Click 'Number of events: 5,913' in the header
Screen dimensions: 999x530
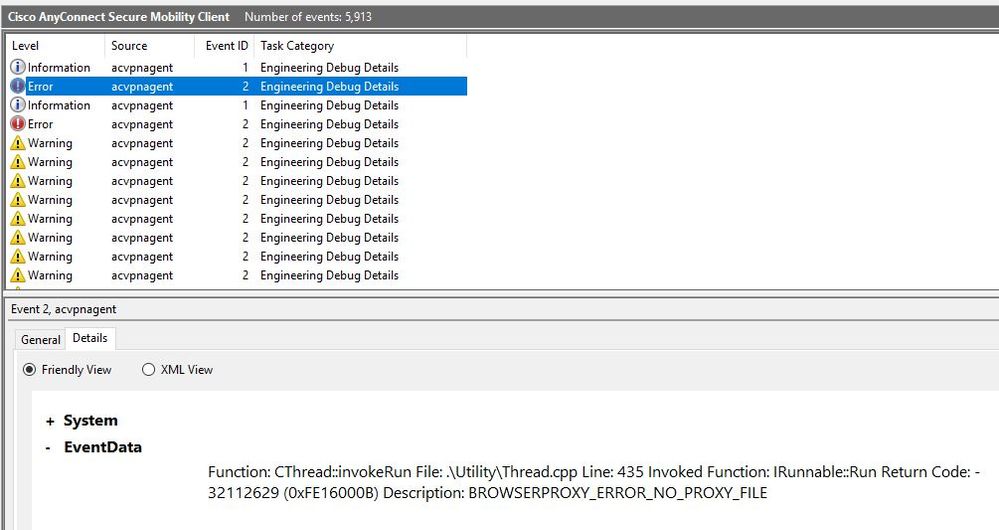308,17
